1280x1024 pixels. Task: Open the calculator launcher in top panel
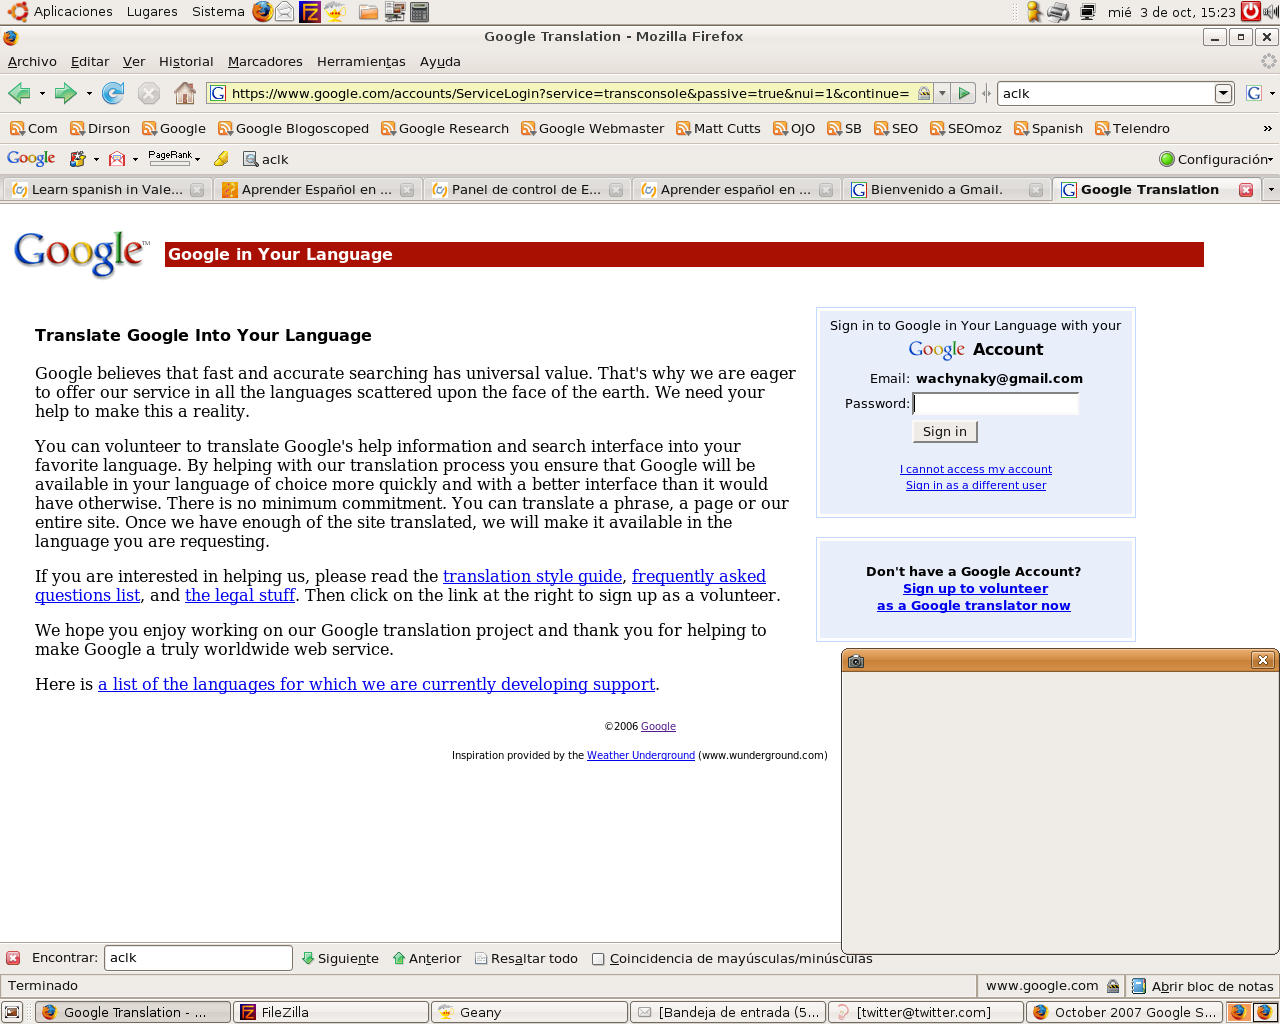coord(420,11)
